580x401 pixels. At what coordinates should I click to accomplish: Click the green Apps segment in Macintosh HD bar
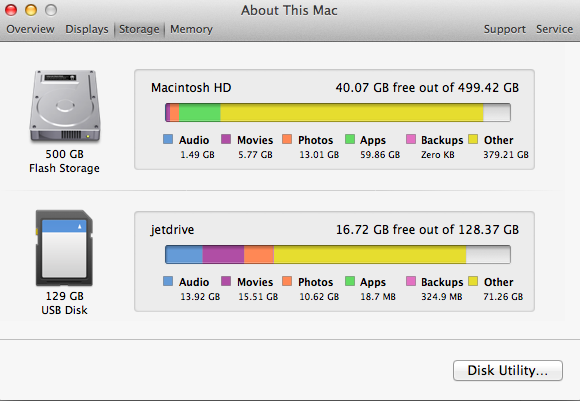pyautogui.click(x=200, y=112)
